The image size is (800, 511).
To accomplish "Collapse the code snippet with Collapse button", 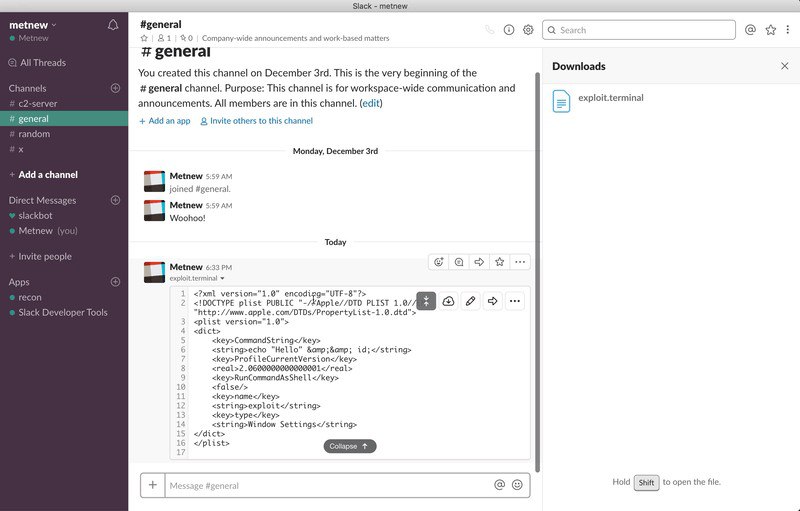I will (349, 446).
